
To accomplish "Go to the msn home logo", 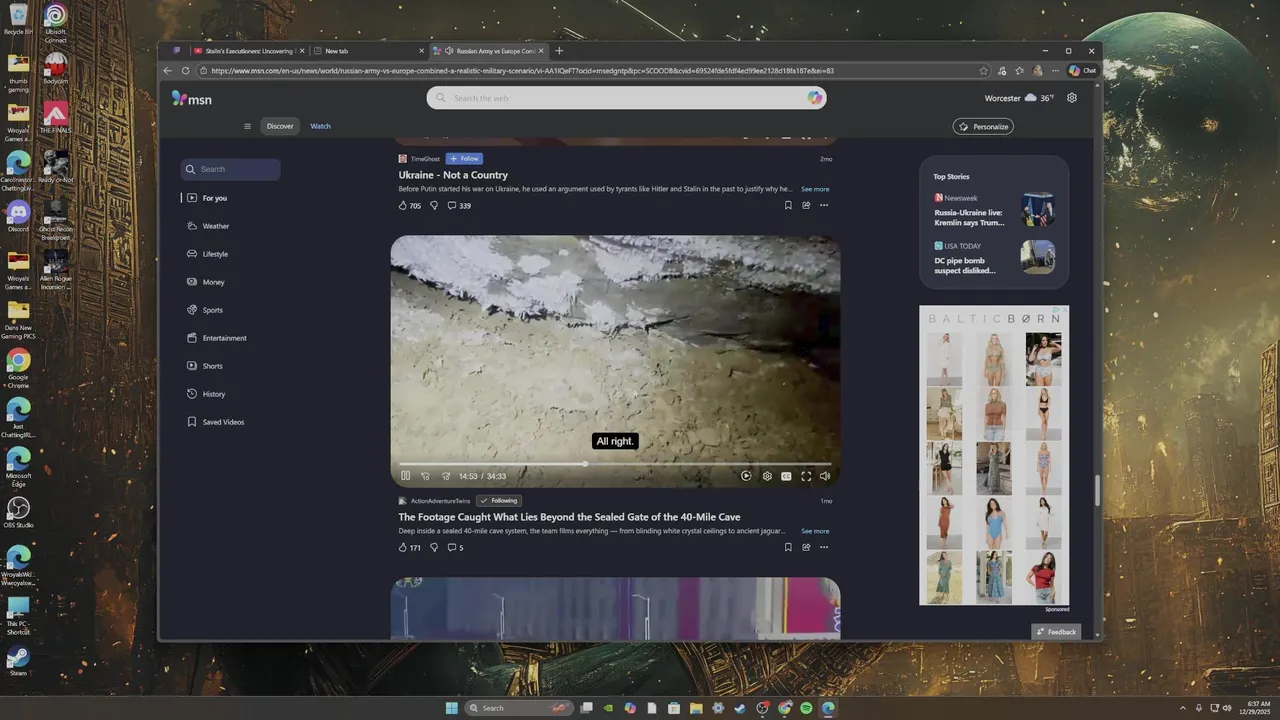I will (191, 98).
